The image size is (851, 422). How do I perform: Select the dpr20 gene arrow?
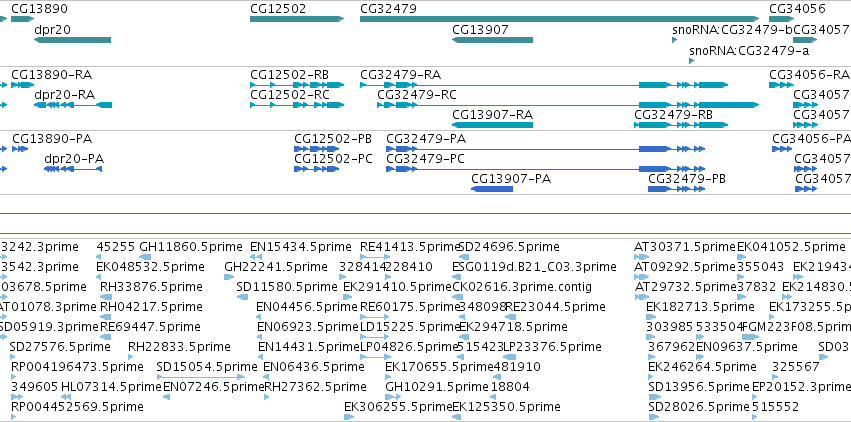(73, 40)
